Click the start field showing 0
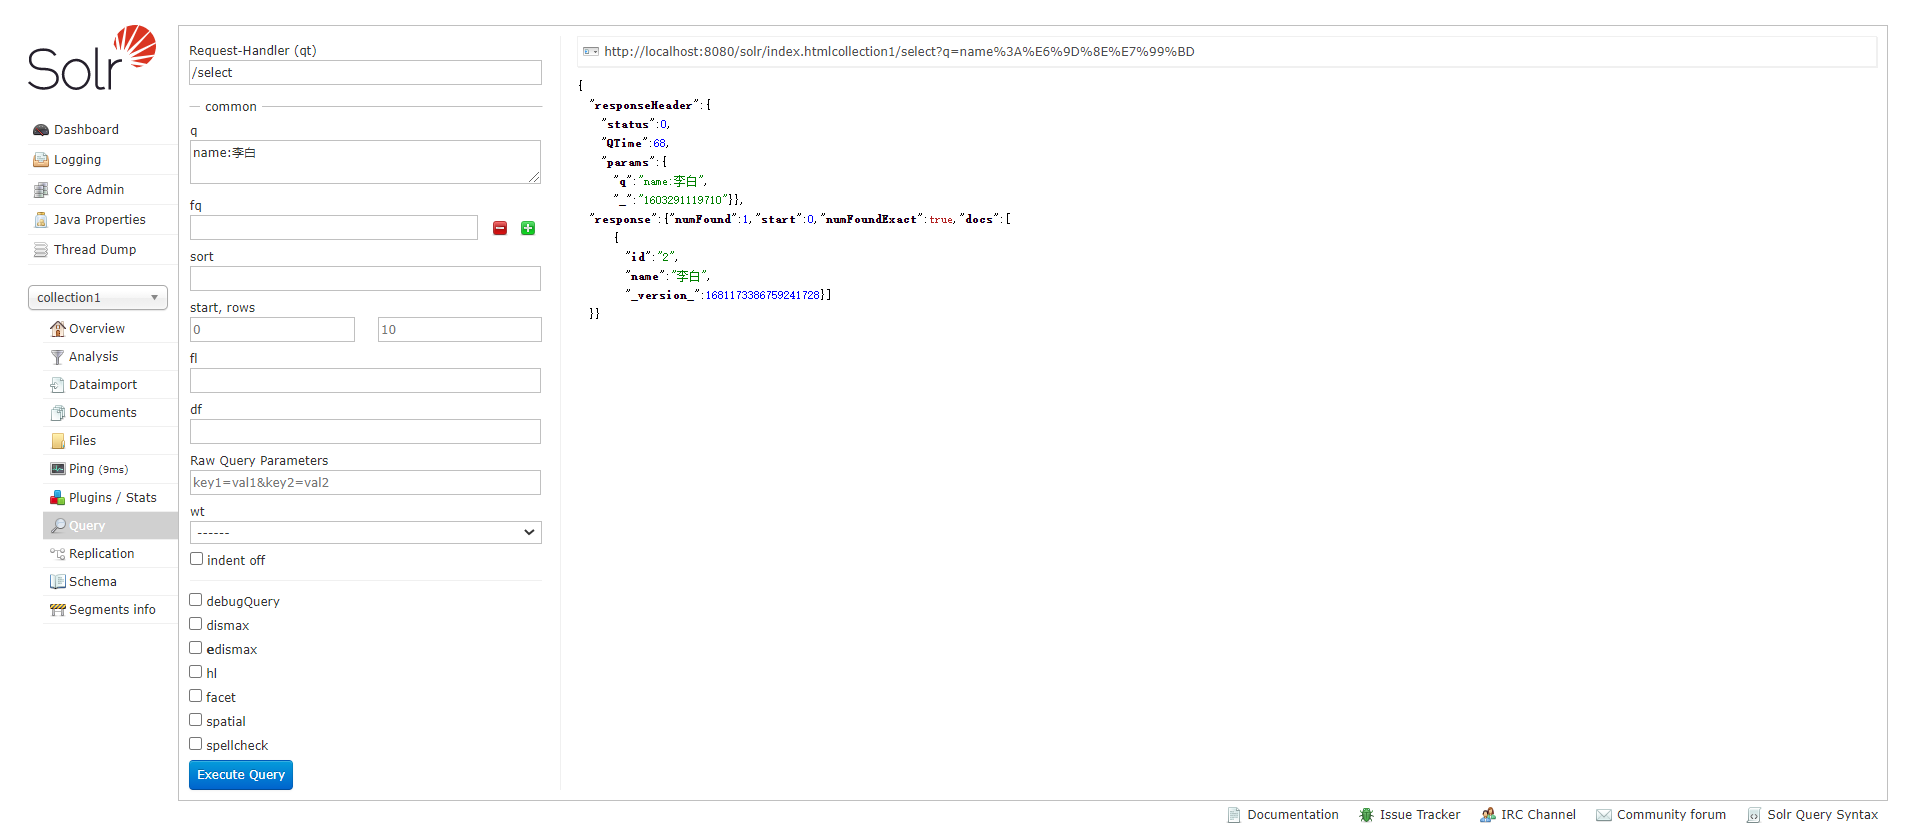This screenshot has height=837, width=1917. pyautogui.click(x=272, y=330)
